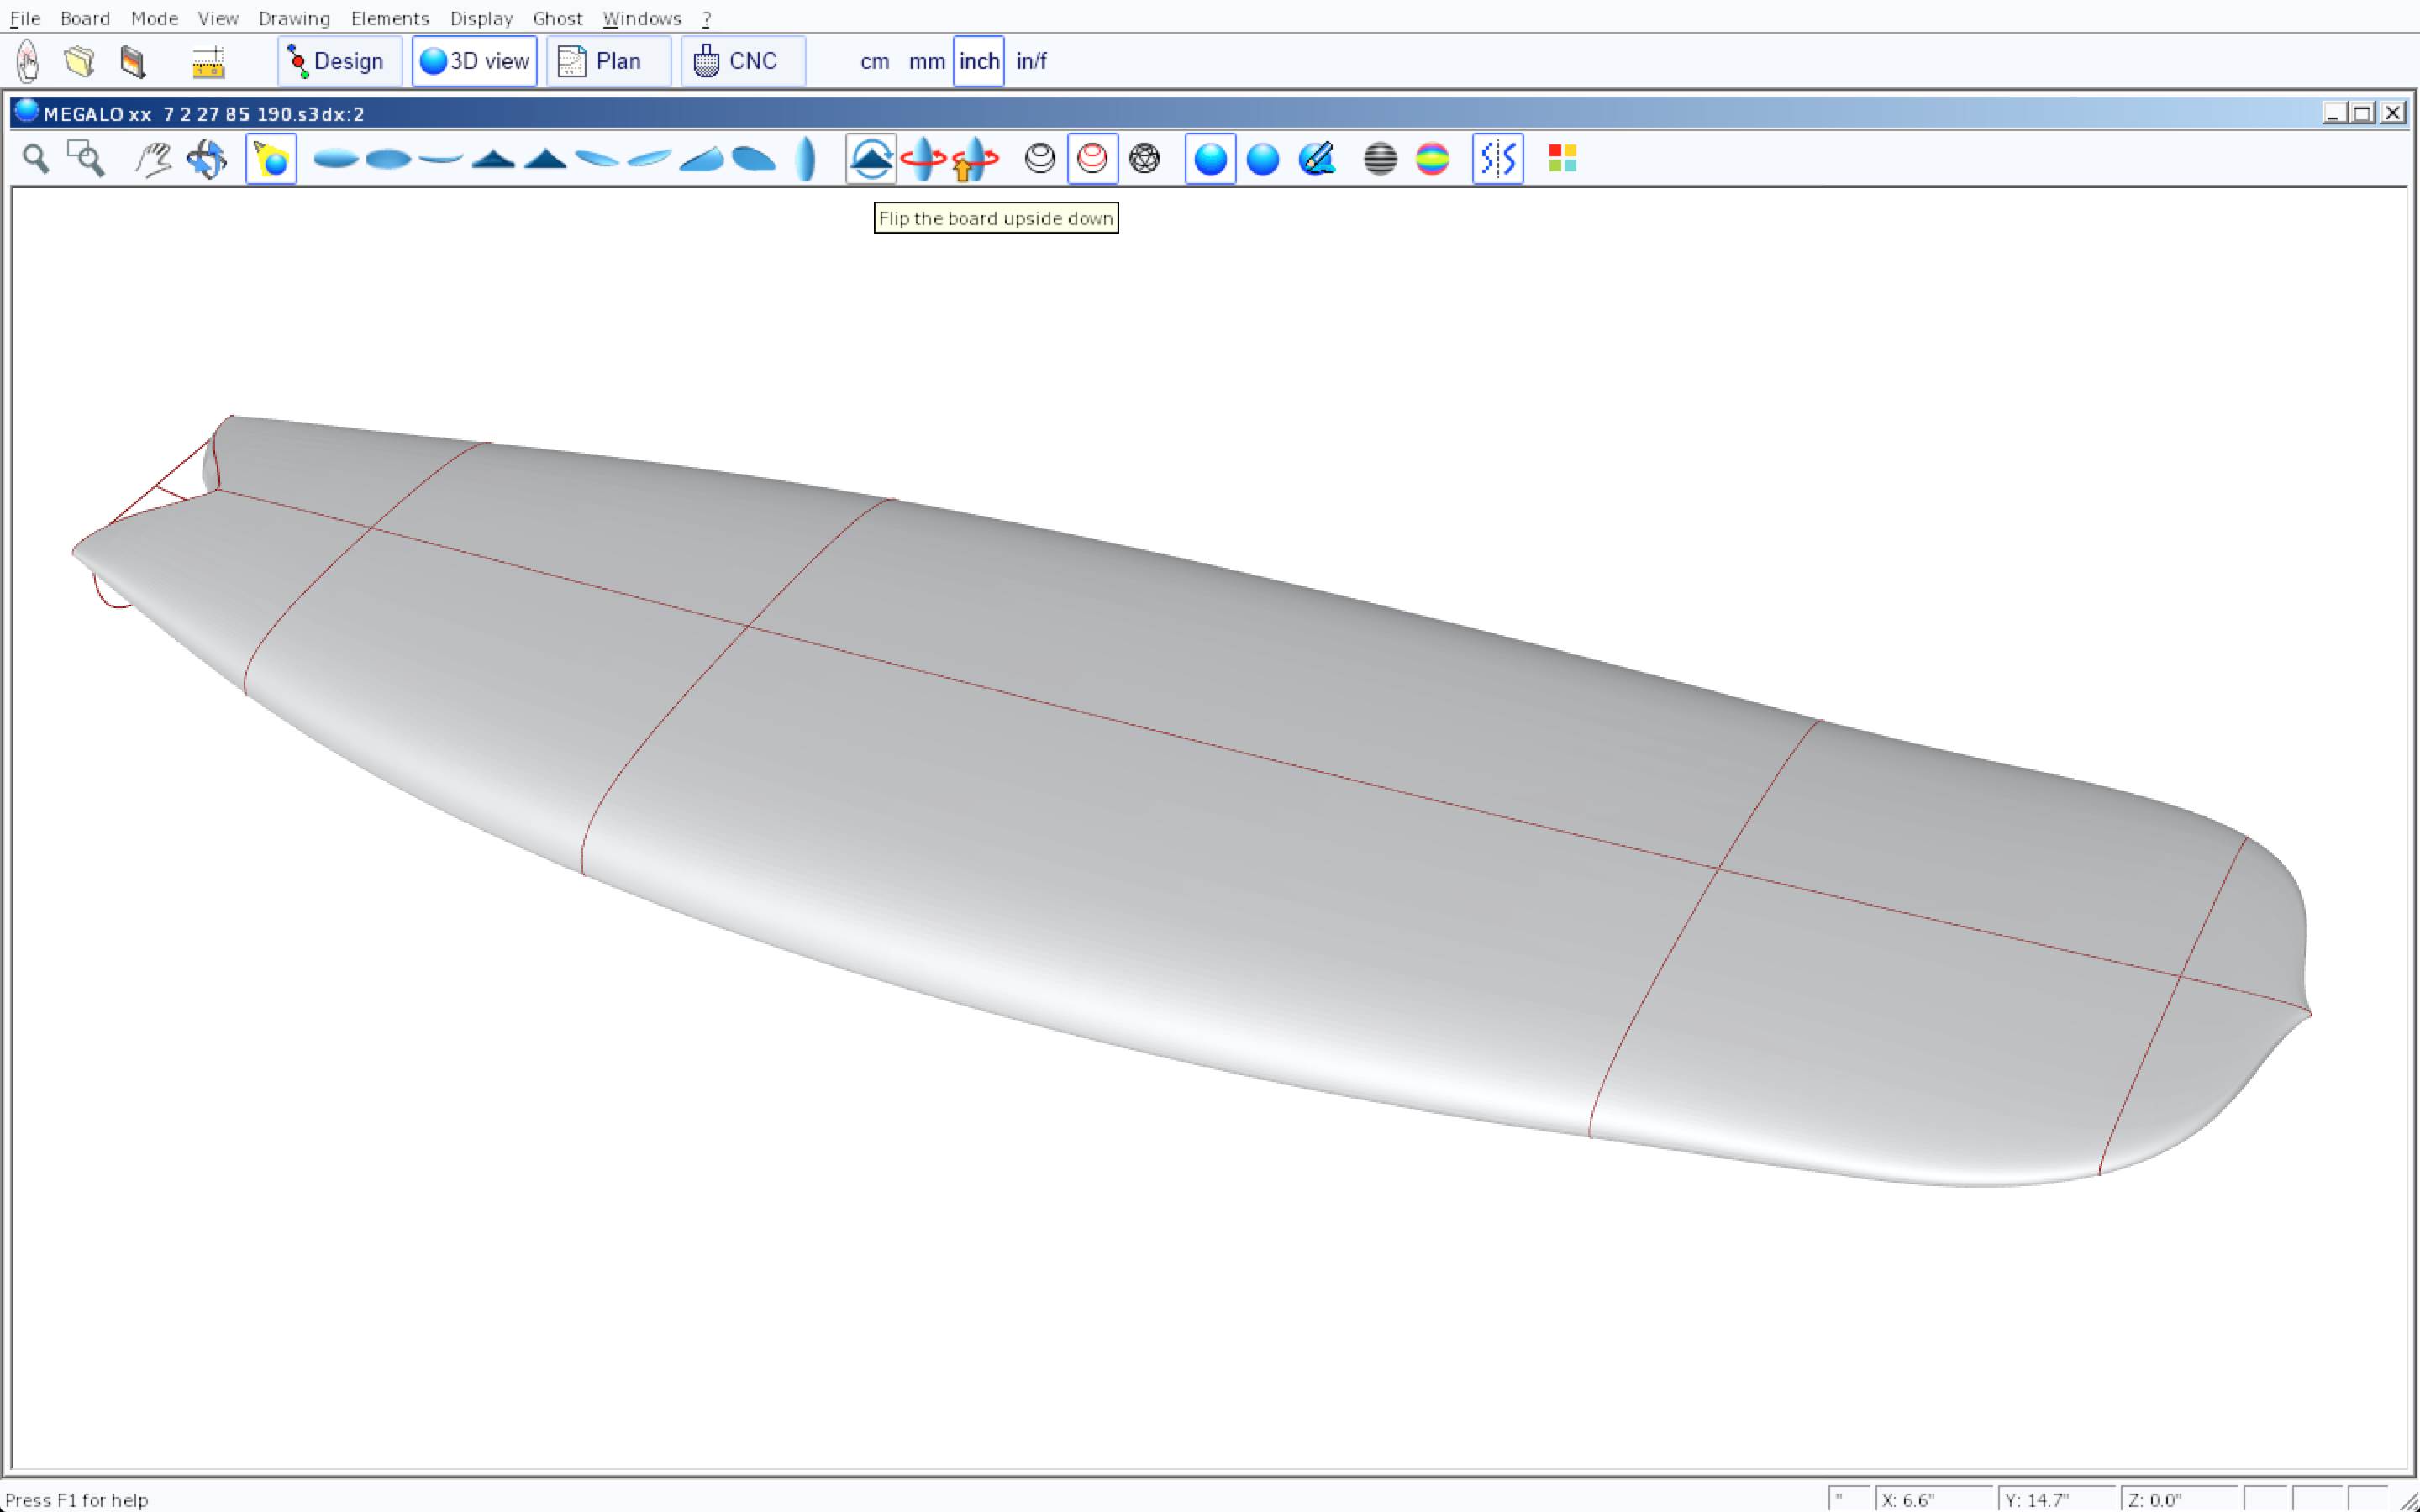Select the 3D rotate view tool
Screen dimensions: 2420x1512
[207, 159]
